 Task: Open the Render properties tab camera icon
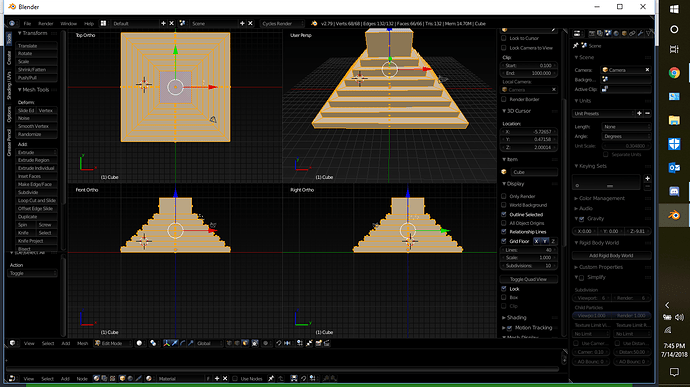click(592, 33)
